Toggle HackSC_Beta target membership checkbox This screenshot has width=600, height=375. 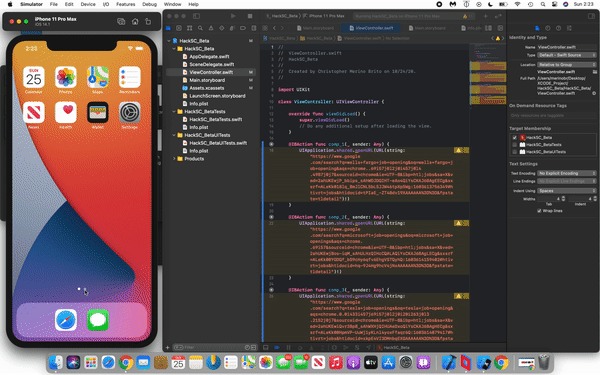tap(515, 137)
